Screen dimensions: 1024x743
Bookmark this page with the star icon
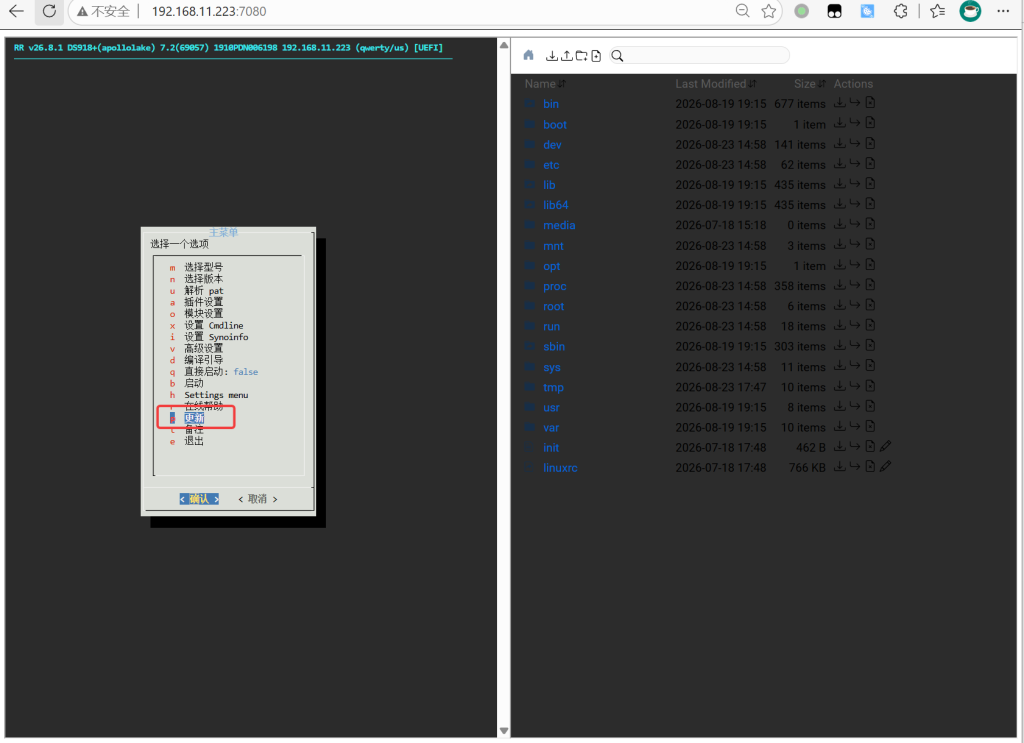point(769,11)
